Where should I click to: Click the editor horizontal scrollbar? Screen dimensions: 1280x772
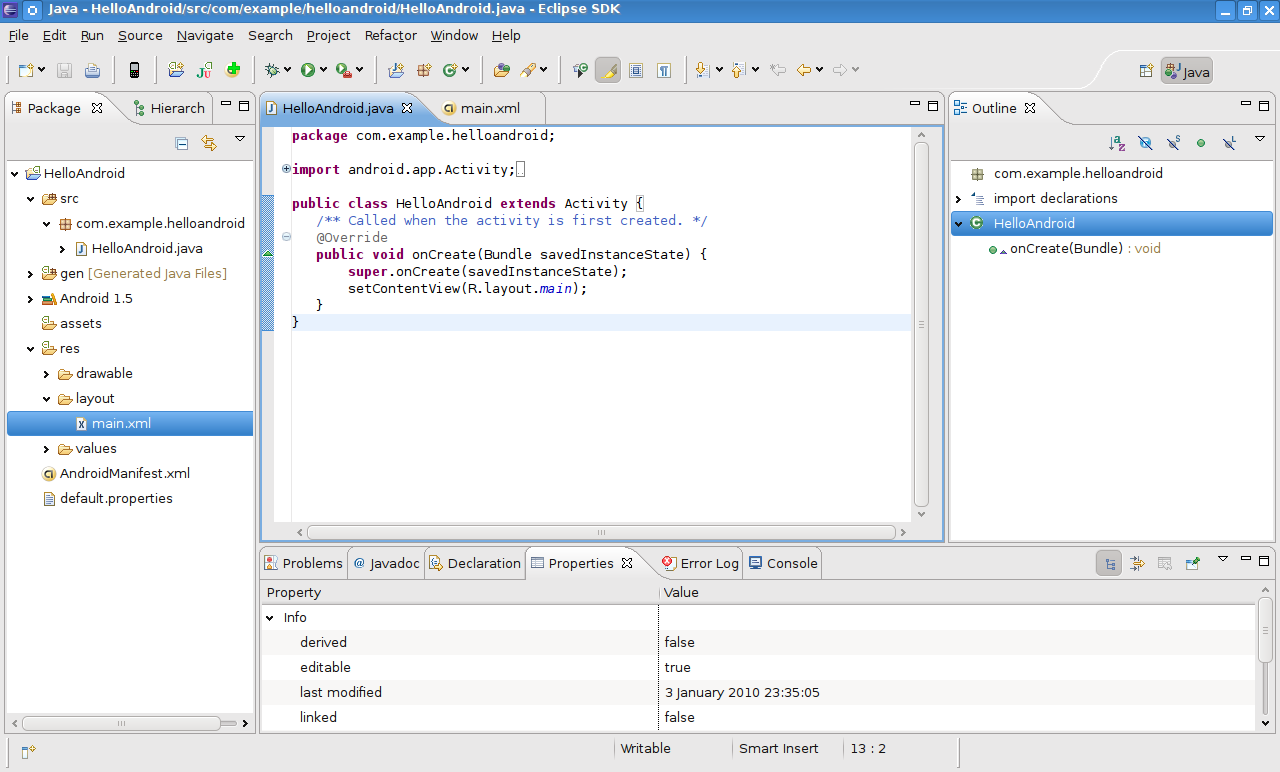(600, 533)
